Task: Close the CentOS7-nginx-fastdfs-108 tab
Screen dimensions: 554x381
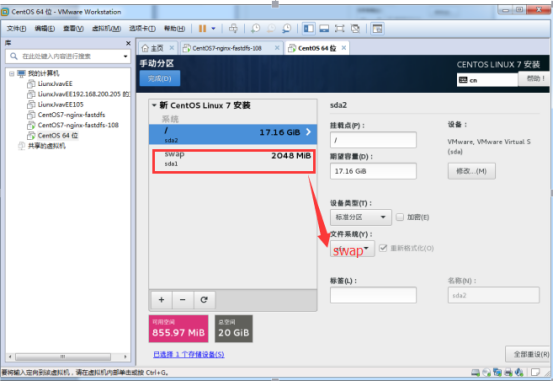Action: coord(277,48)
